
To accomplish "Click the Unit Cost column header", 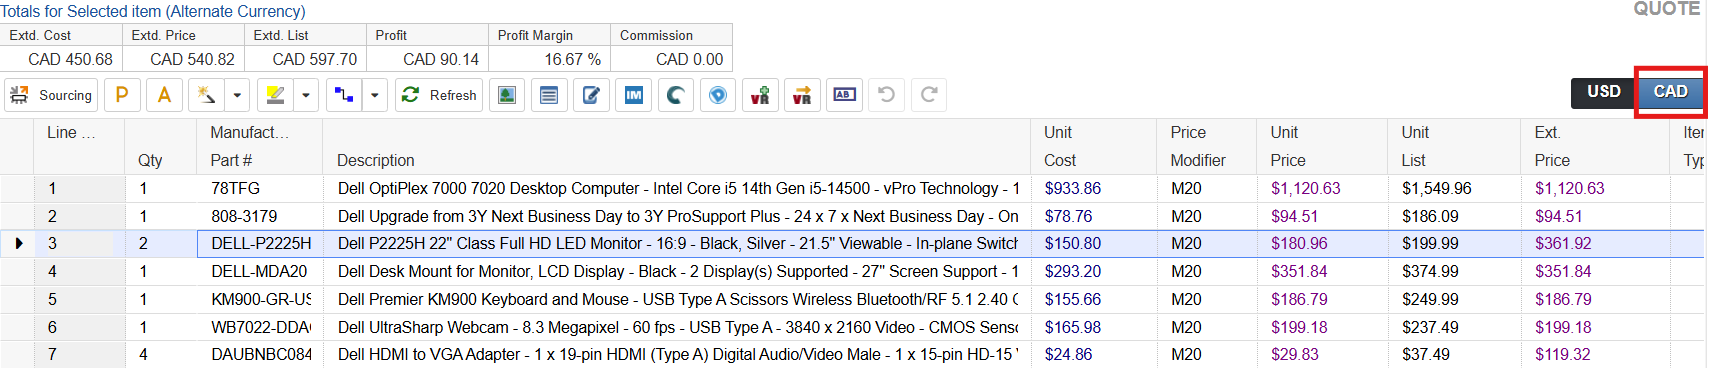I will point(1059,146).
